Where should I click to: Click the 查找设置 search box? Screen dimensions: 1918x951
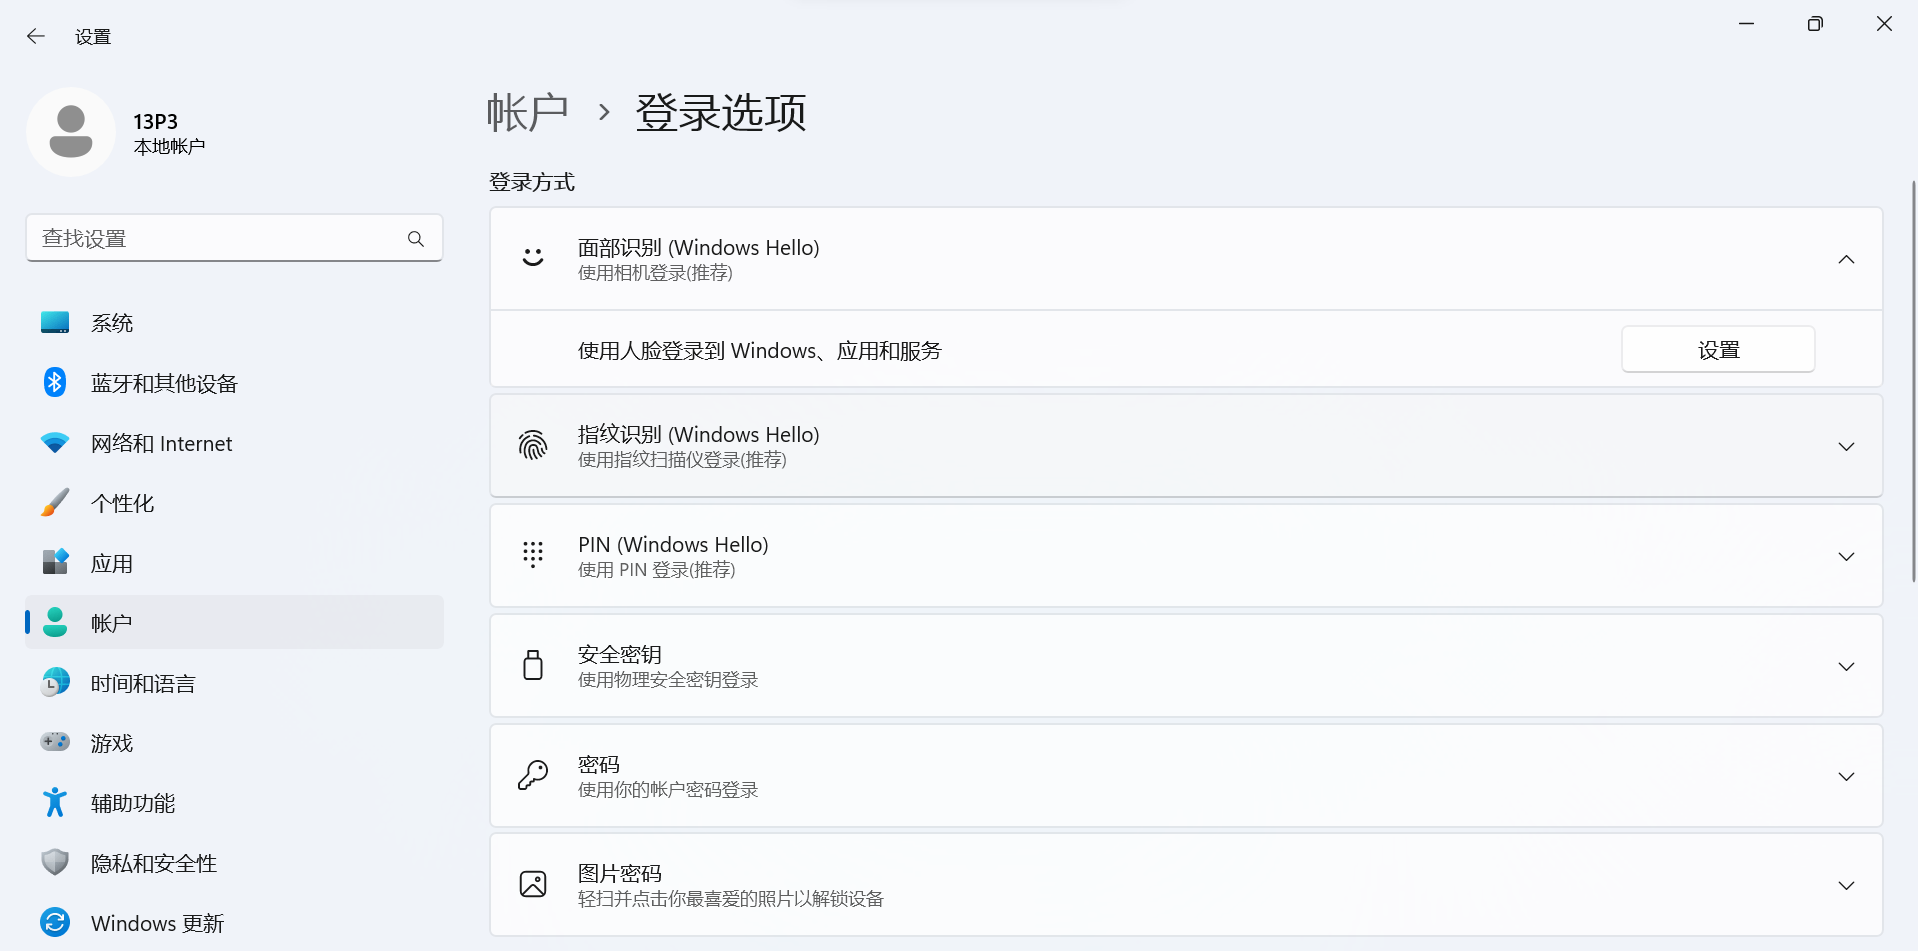(x=215, y=239)
